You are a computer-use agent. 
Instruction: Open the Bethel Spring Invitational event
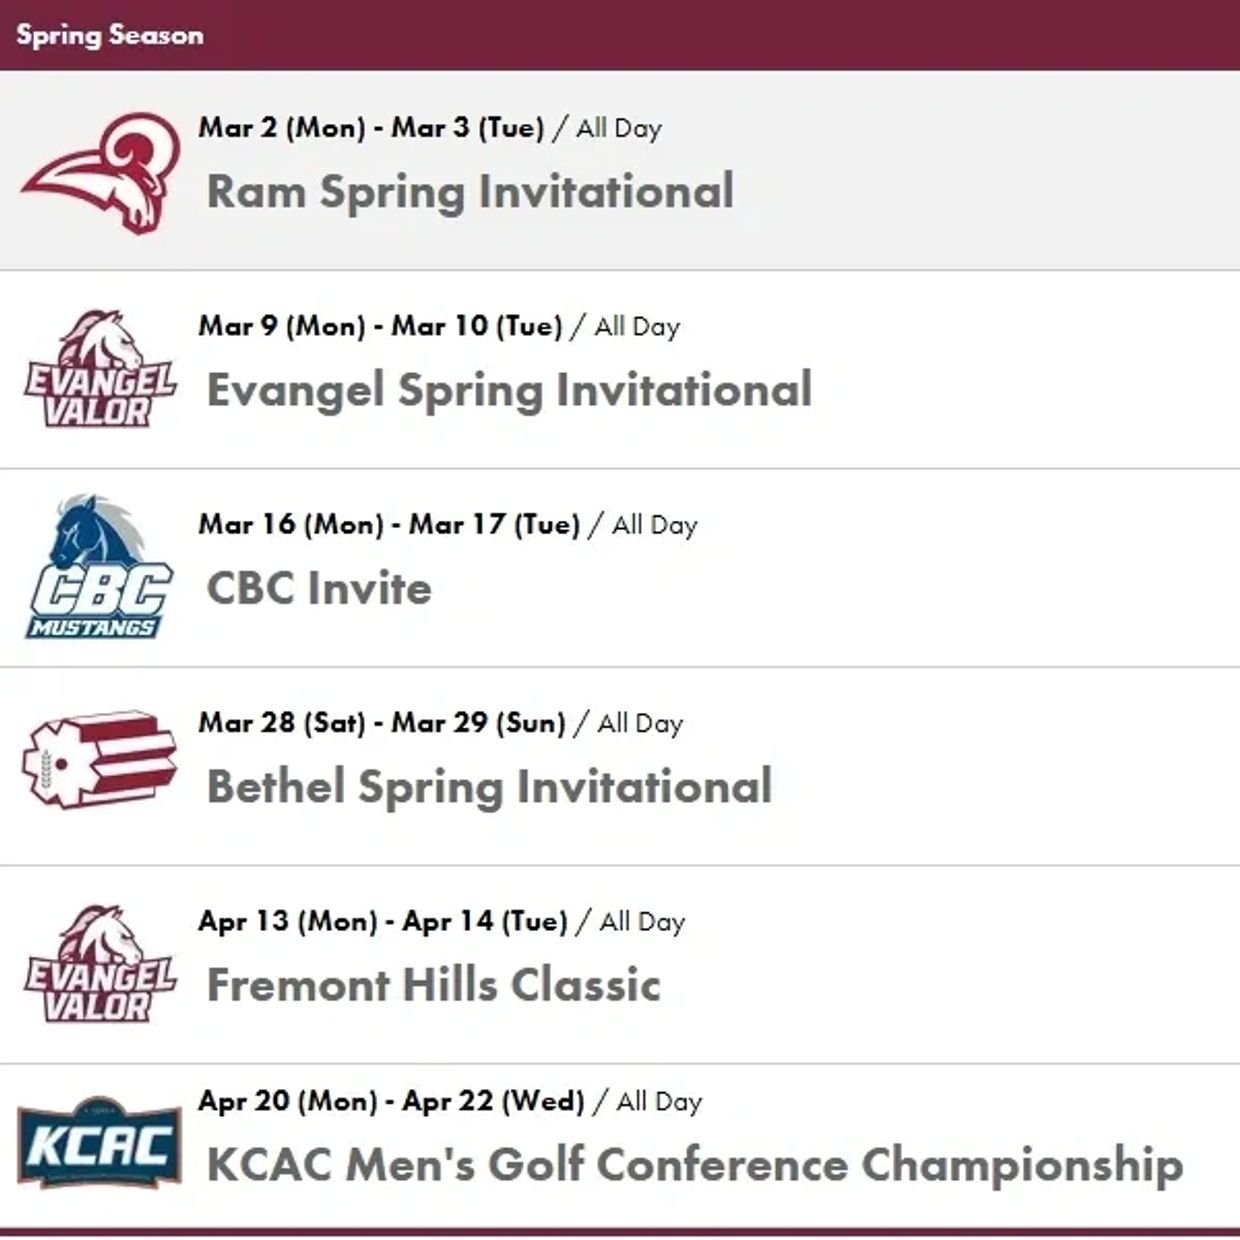489,787
